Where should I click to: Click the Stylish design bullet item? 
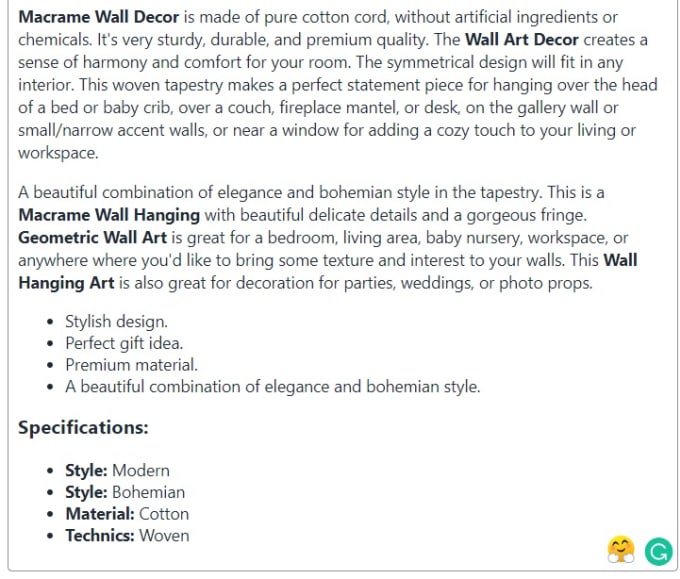point(116,322)
